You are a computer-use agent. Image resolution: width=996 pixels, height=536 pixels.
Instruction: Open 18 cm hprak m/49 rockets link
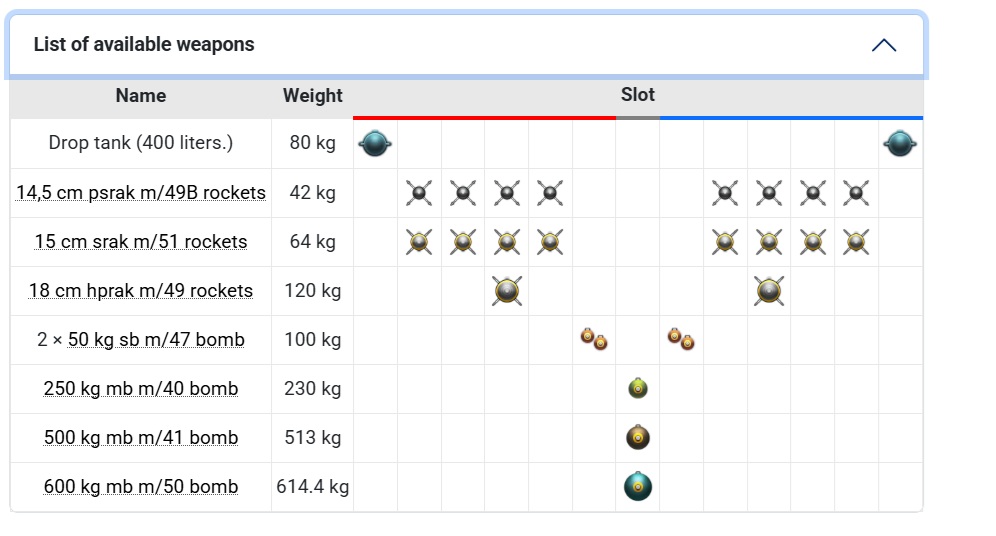141,291
